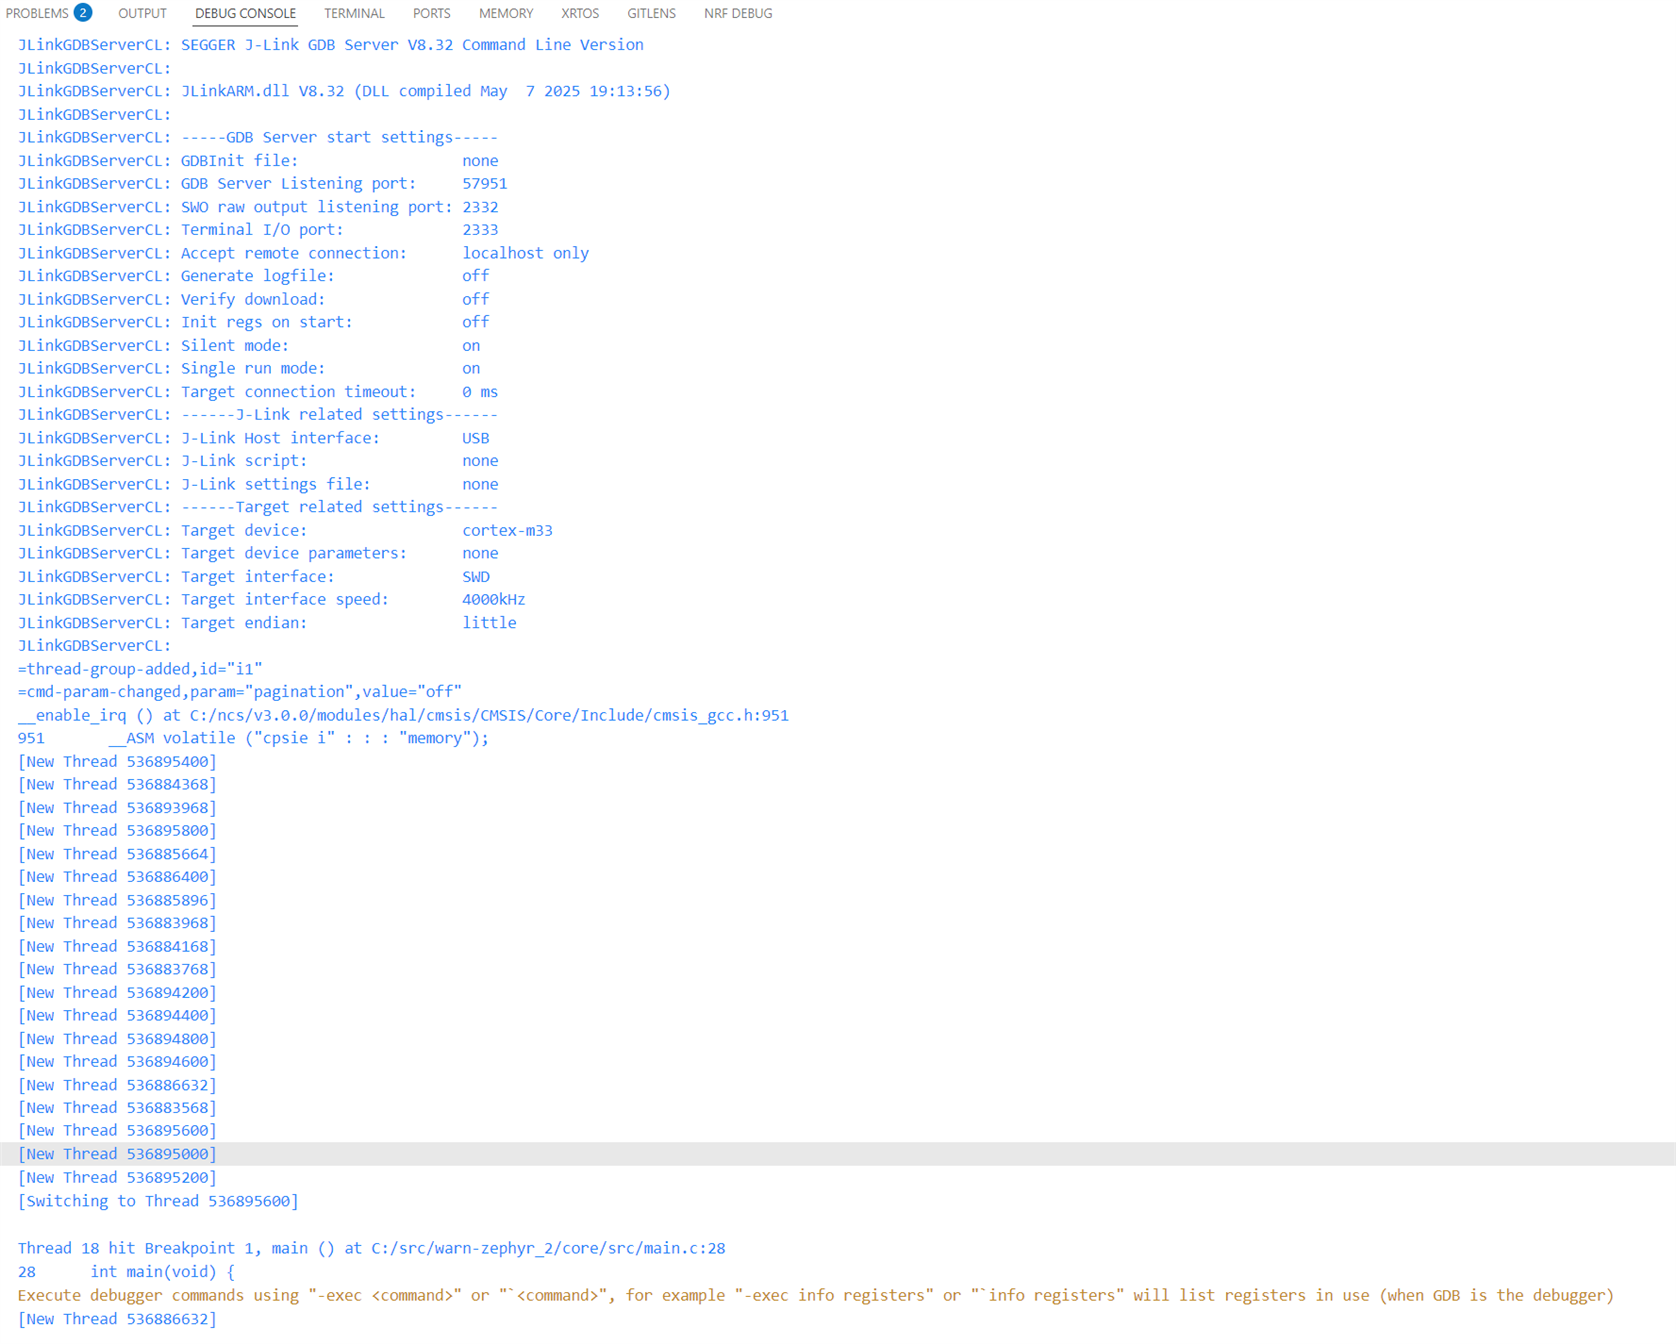Click the Target device parameters line
The image size is (1676, 1344).
(x=258, y=554)
